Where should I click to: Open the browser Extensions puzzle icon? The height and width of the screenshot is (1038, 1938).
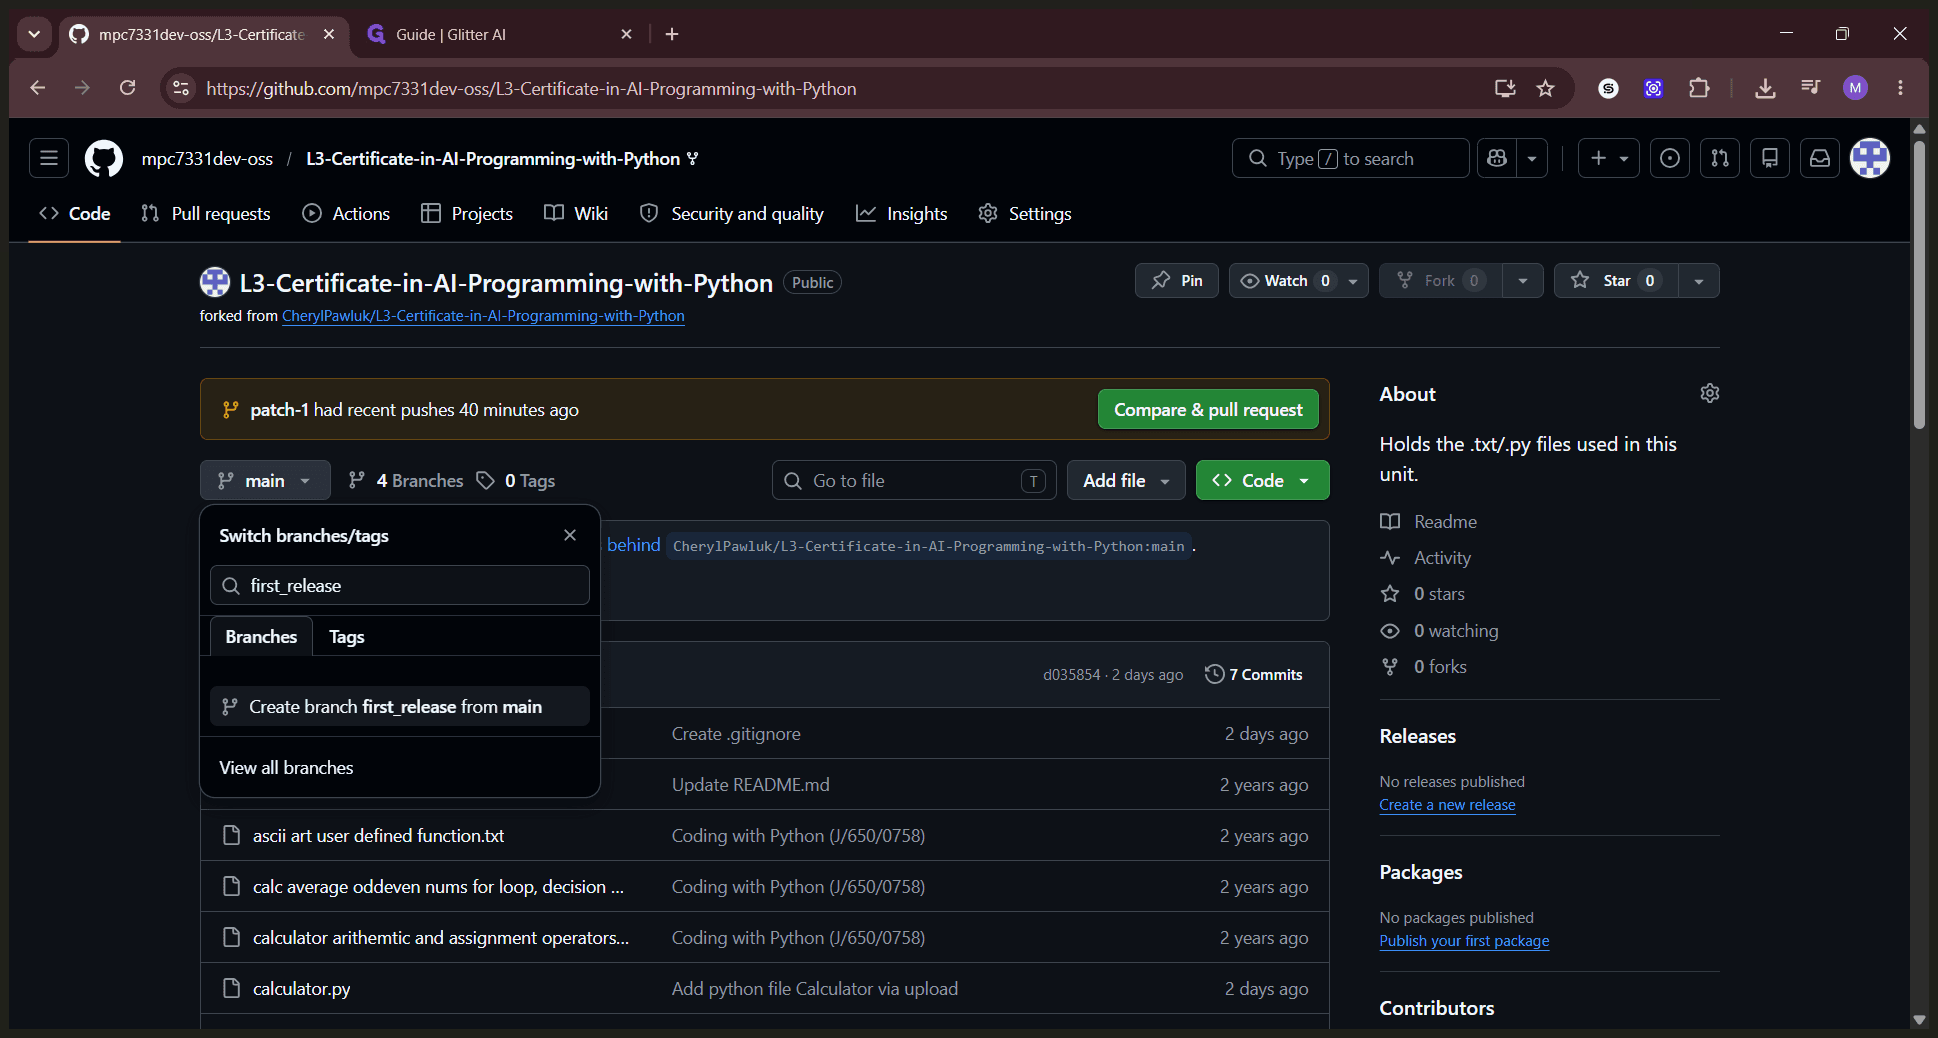click(x=1699, y=88)
